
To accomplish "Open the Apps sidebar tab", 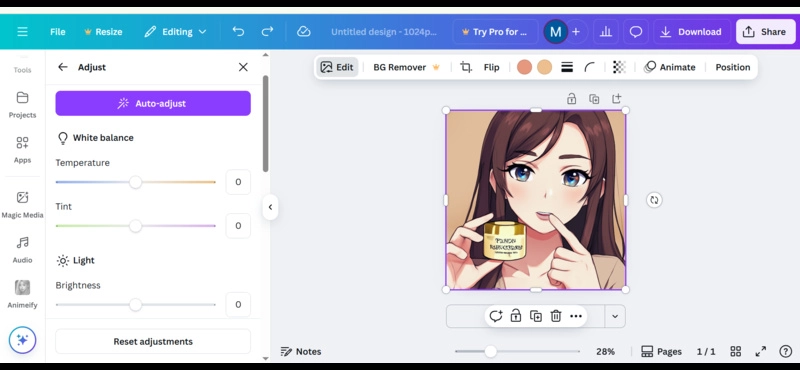I will click(x=22, y=150).
